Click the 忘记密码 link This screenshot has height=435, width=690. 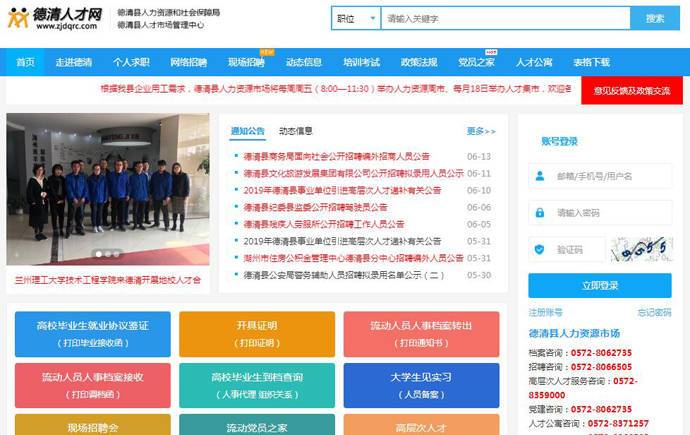(x=654, y=312)
